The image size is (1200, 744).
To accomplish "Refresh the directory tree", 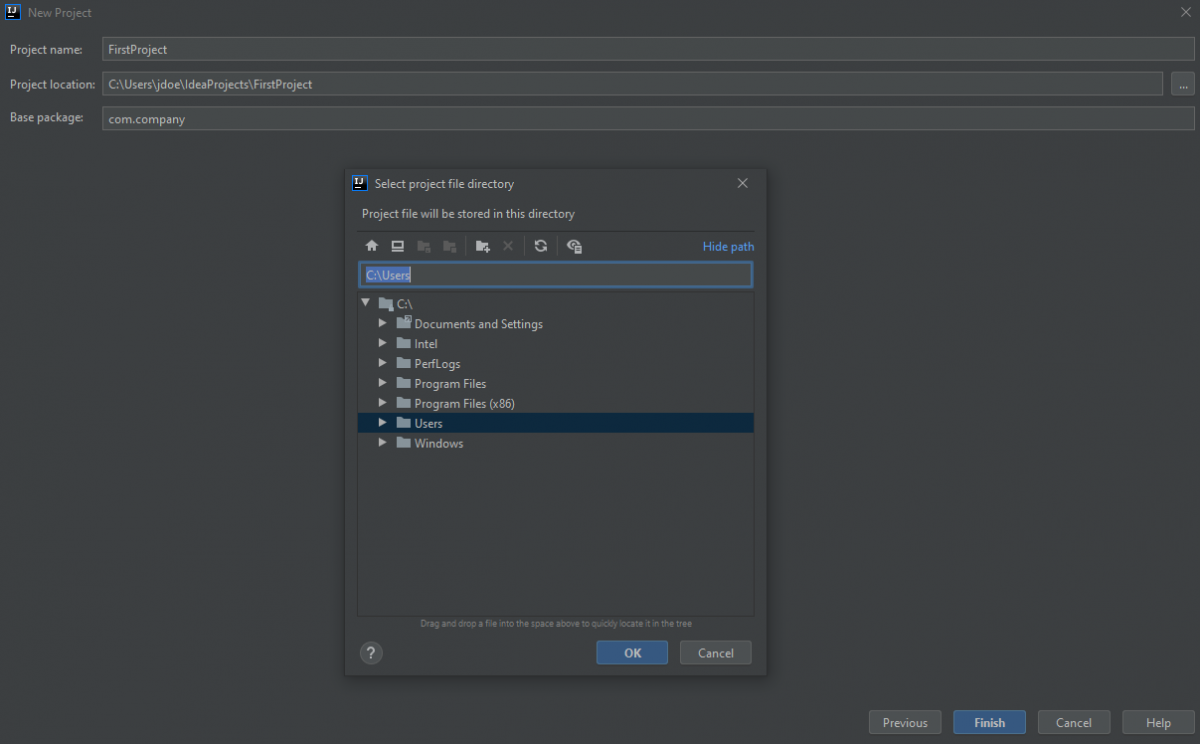I will (541, 246).
